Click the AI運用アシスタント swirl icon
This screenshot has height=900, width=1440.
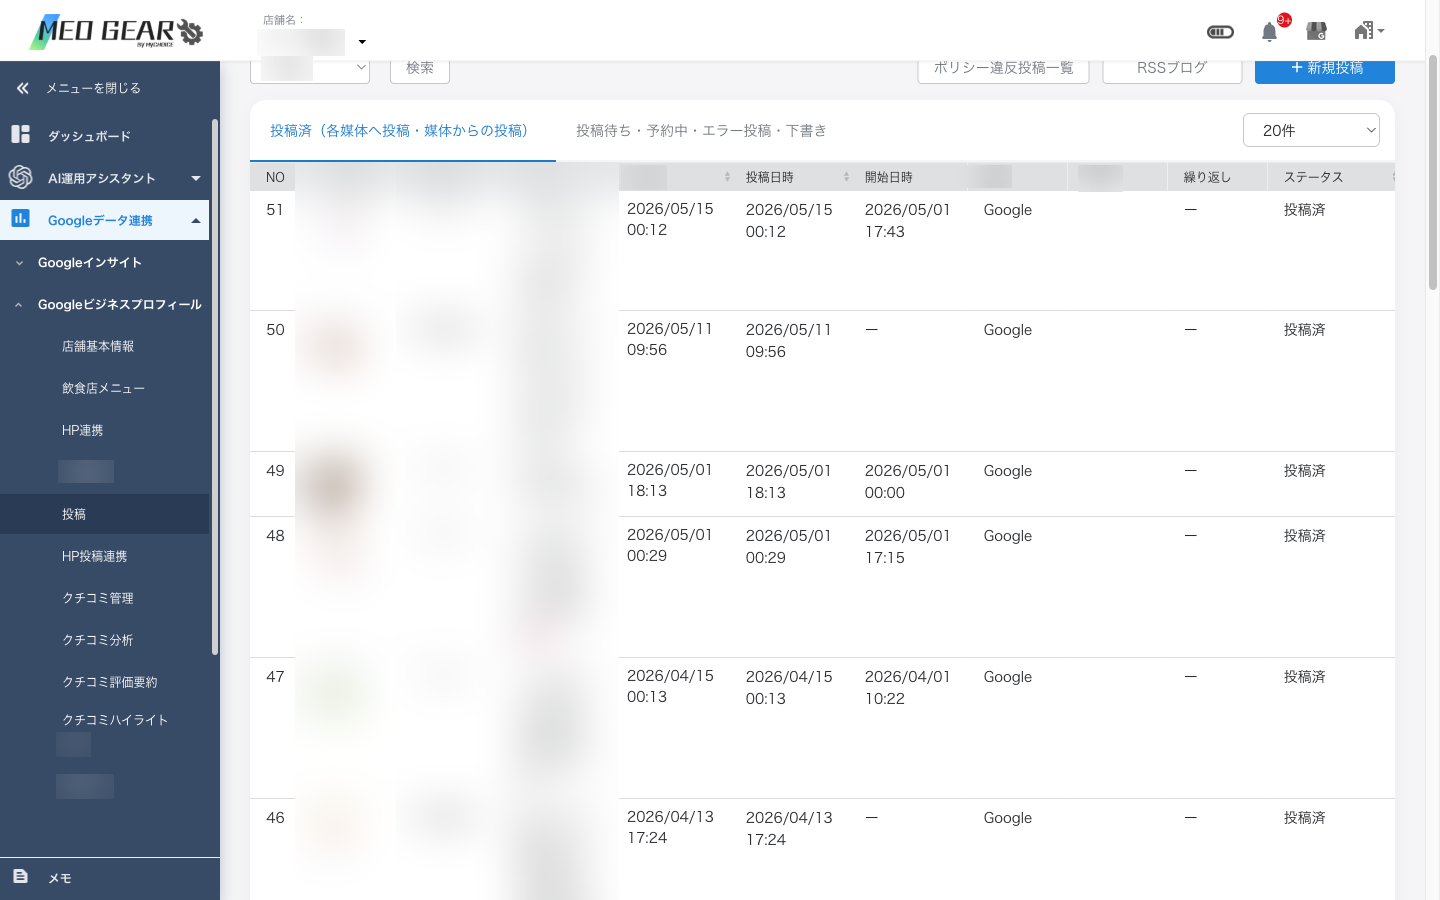(20, 177)
